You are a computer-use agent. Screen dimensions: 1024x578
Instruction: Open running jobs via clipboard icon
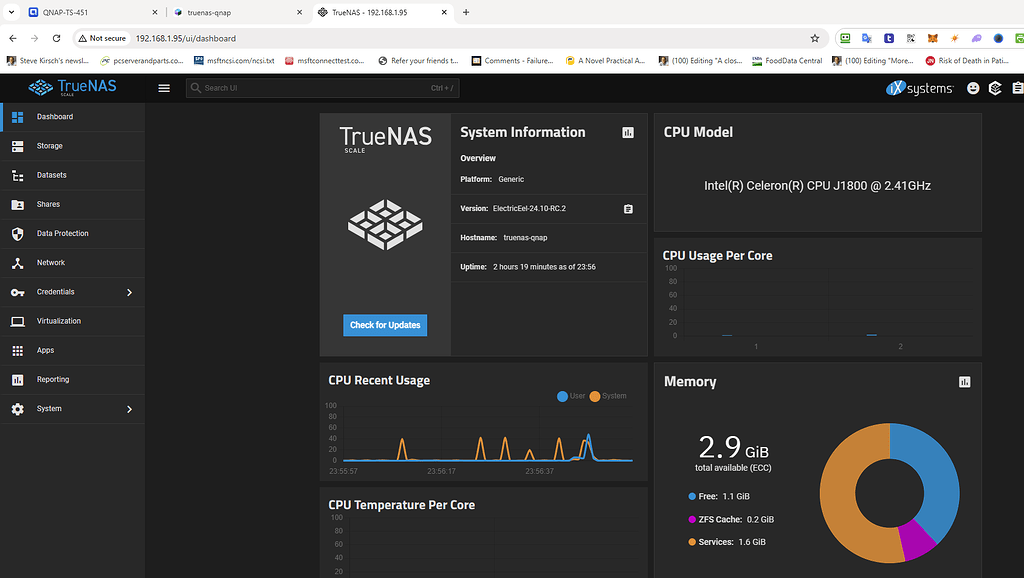pos(1018,88)
